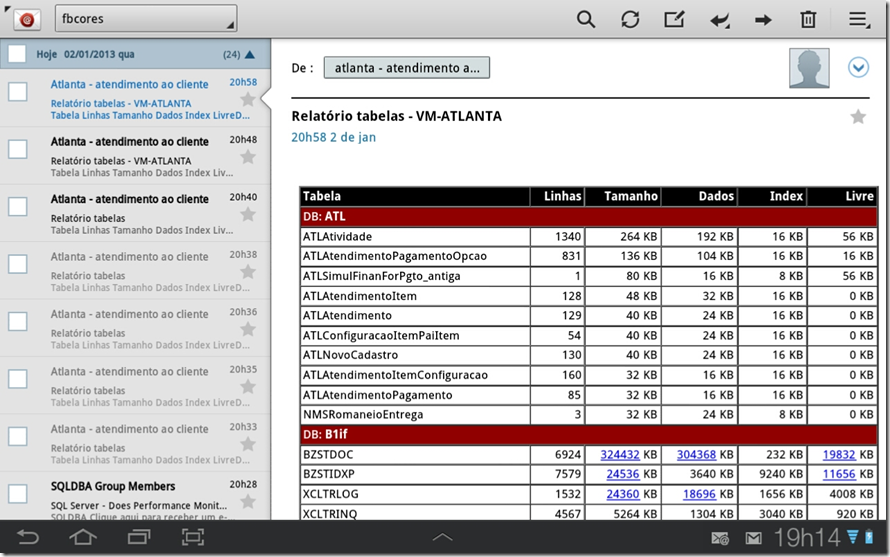890x557 pixels.
Task: Forward the message with the arrow icon
Action: (763, 20)
